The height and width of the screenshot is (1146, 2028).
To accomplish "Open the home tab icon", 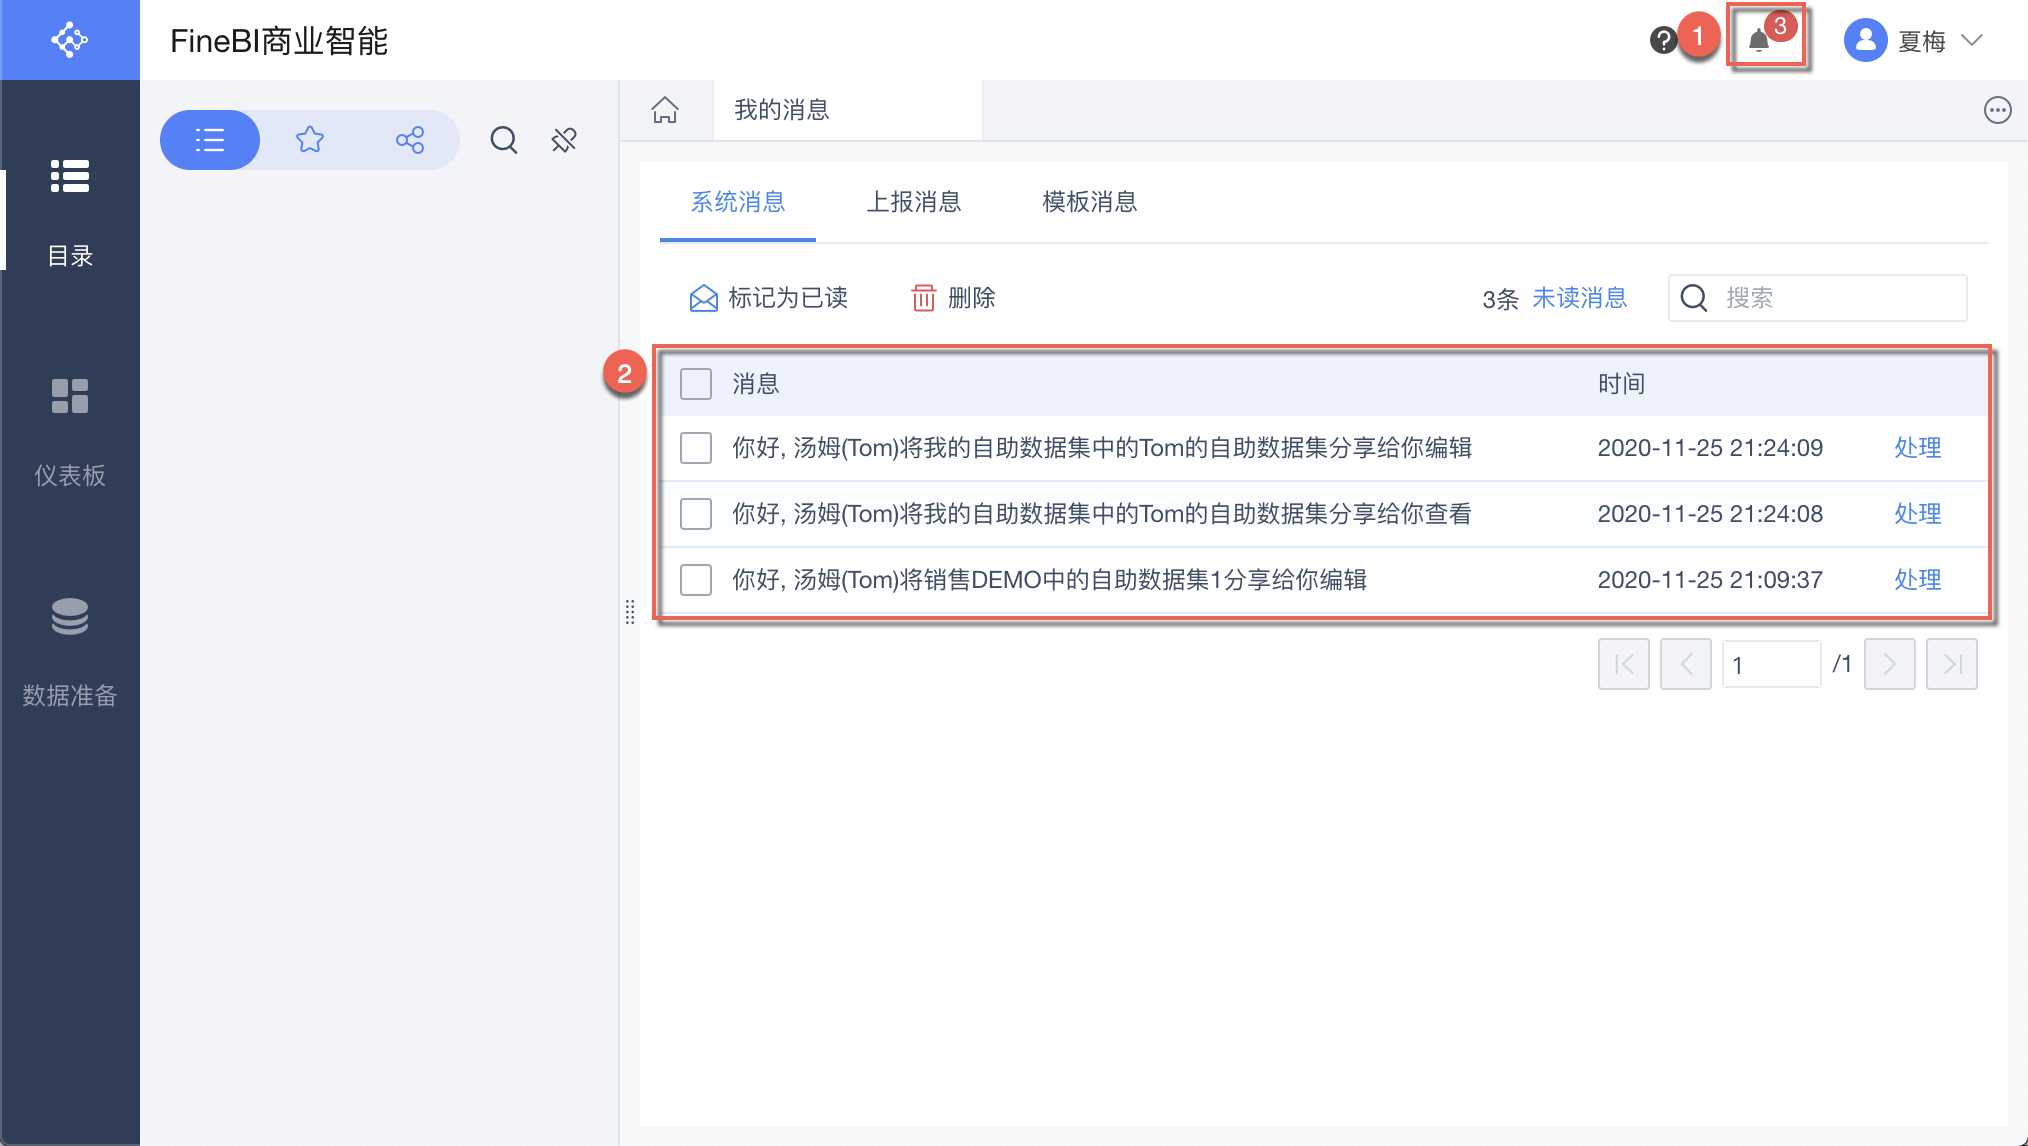I will pyautogui.click(x=665, y=110).
